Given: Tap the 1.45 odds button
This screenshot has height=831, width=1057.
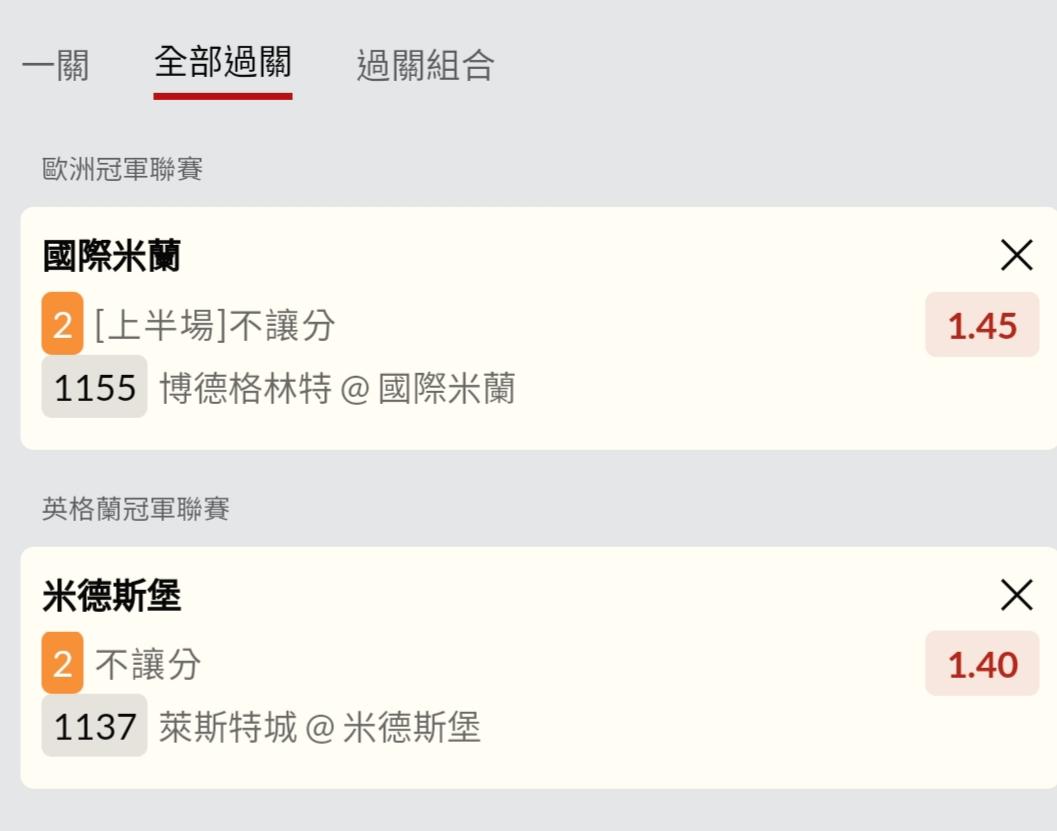Looking at the screenshot, I should point(982,325).
